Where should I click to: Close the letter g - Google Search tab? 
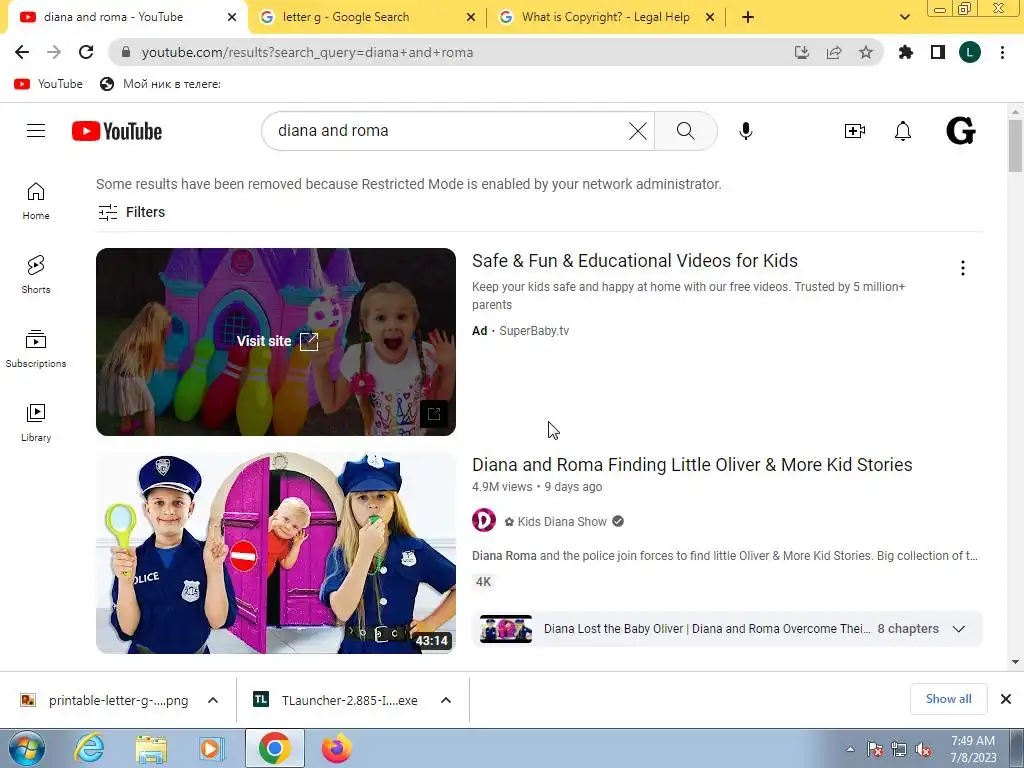click(470, 17)
